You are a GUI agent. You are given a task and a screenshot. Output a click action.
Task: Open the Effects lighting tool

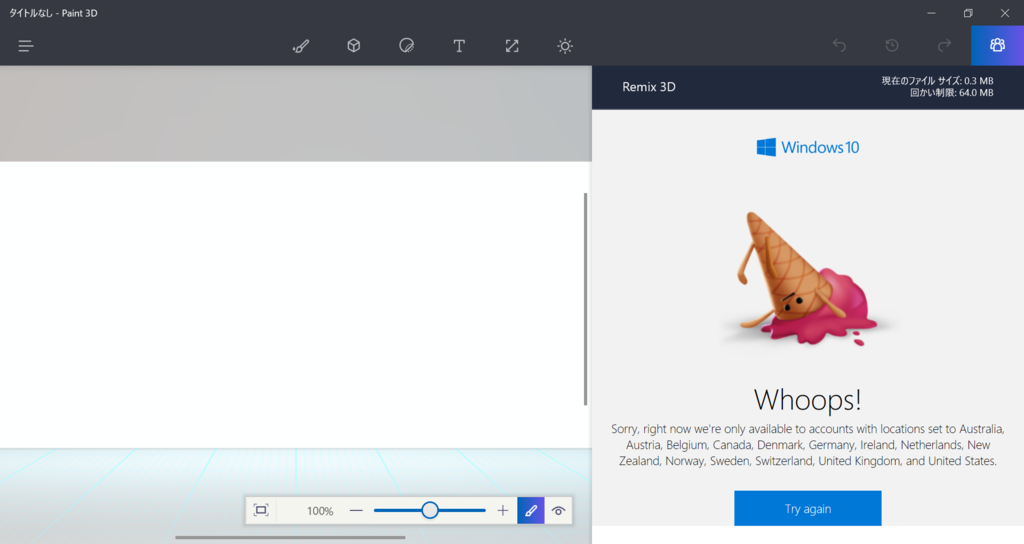coord(565,46)
